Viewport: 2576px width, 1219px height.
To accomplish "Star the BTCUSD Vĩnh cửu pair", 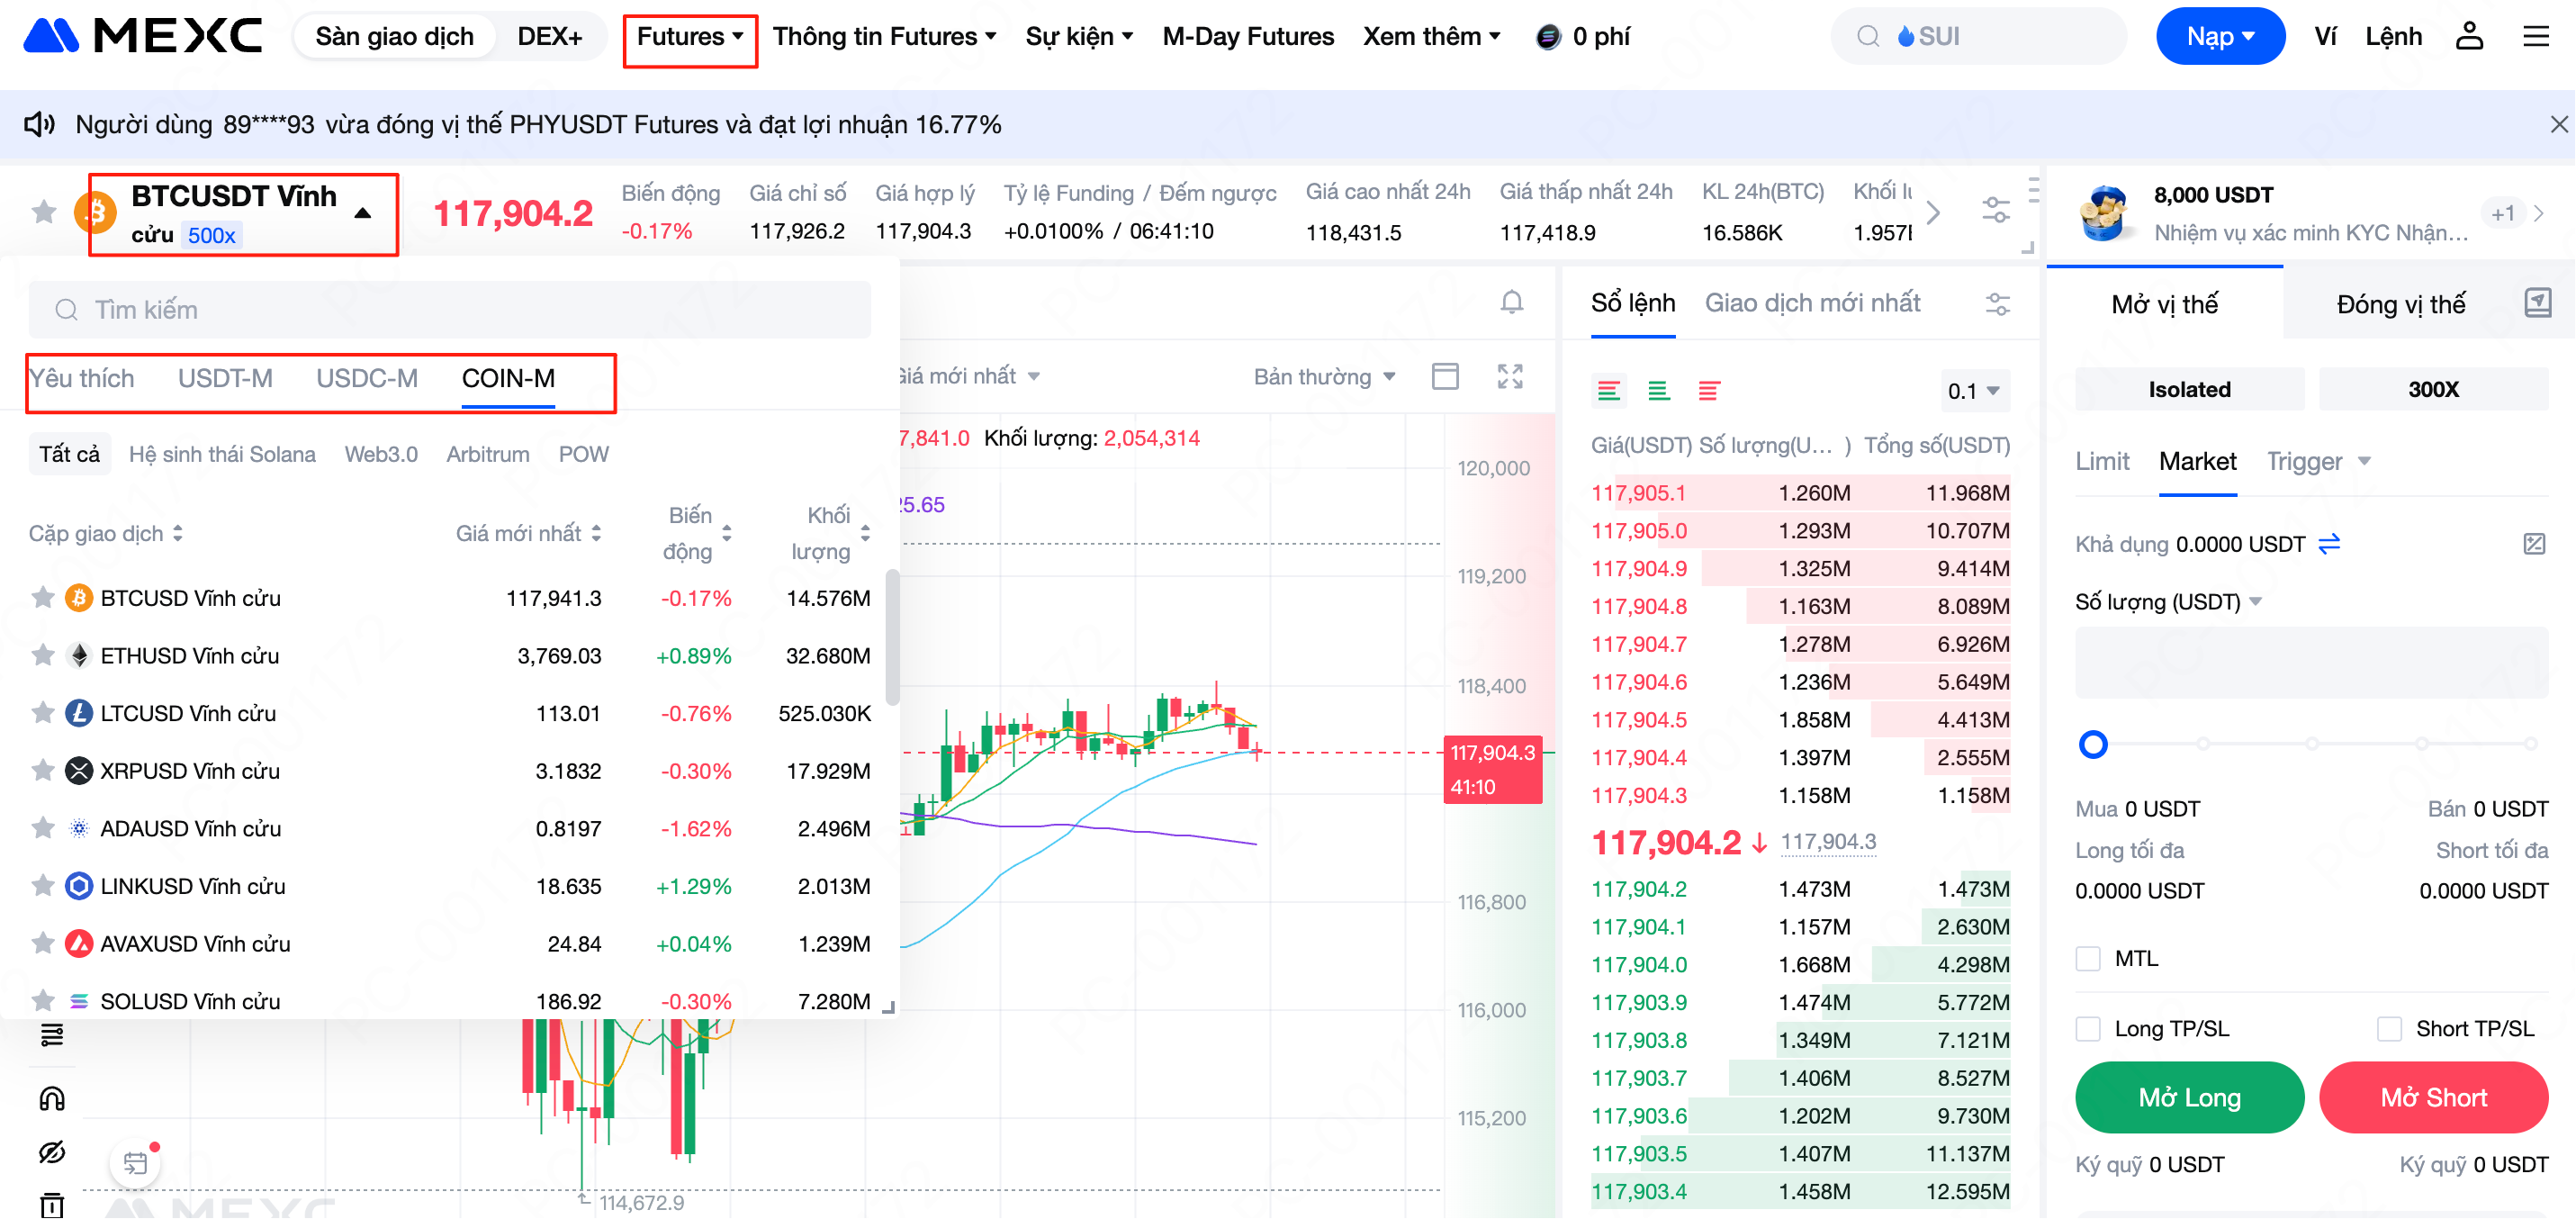I will [42, 598].
